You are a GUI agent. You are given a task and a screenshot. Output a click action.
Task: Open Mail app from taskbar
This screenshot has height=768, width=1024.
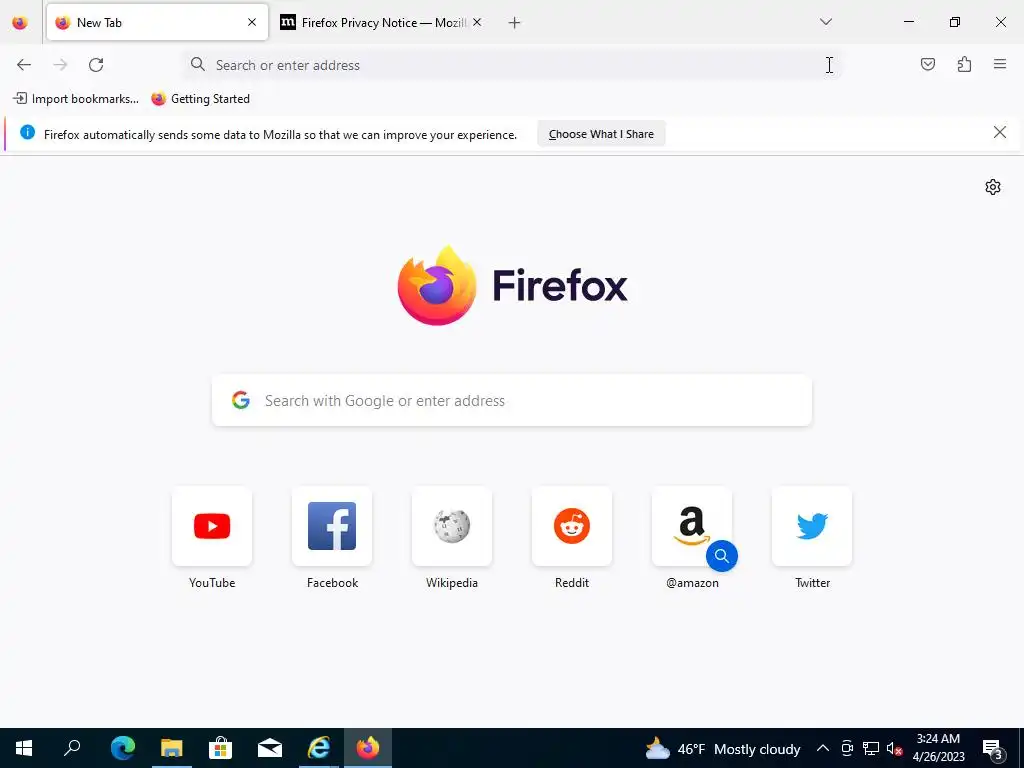click(x=270, y=748)
